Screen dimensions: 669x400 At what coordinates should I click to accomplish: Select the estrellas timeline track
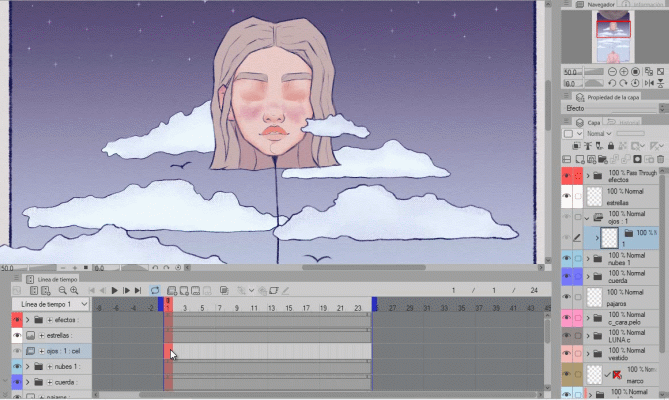coord(57,335)
